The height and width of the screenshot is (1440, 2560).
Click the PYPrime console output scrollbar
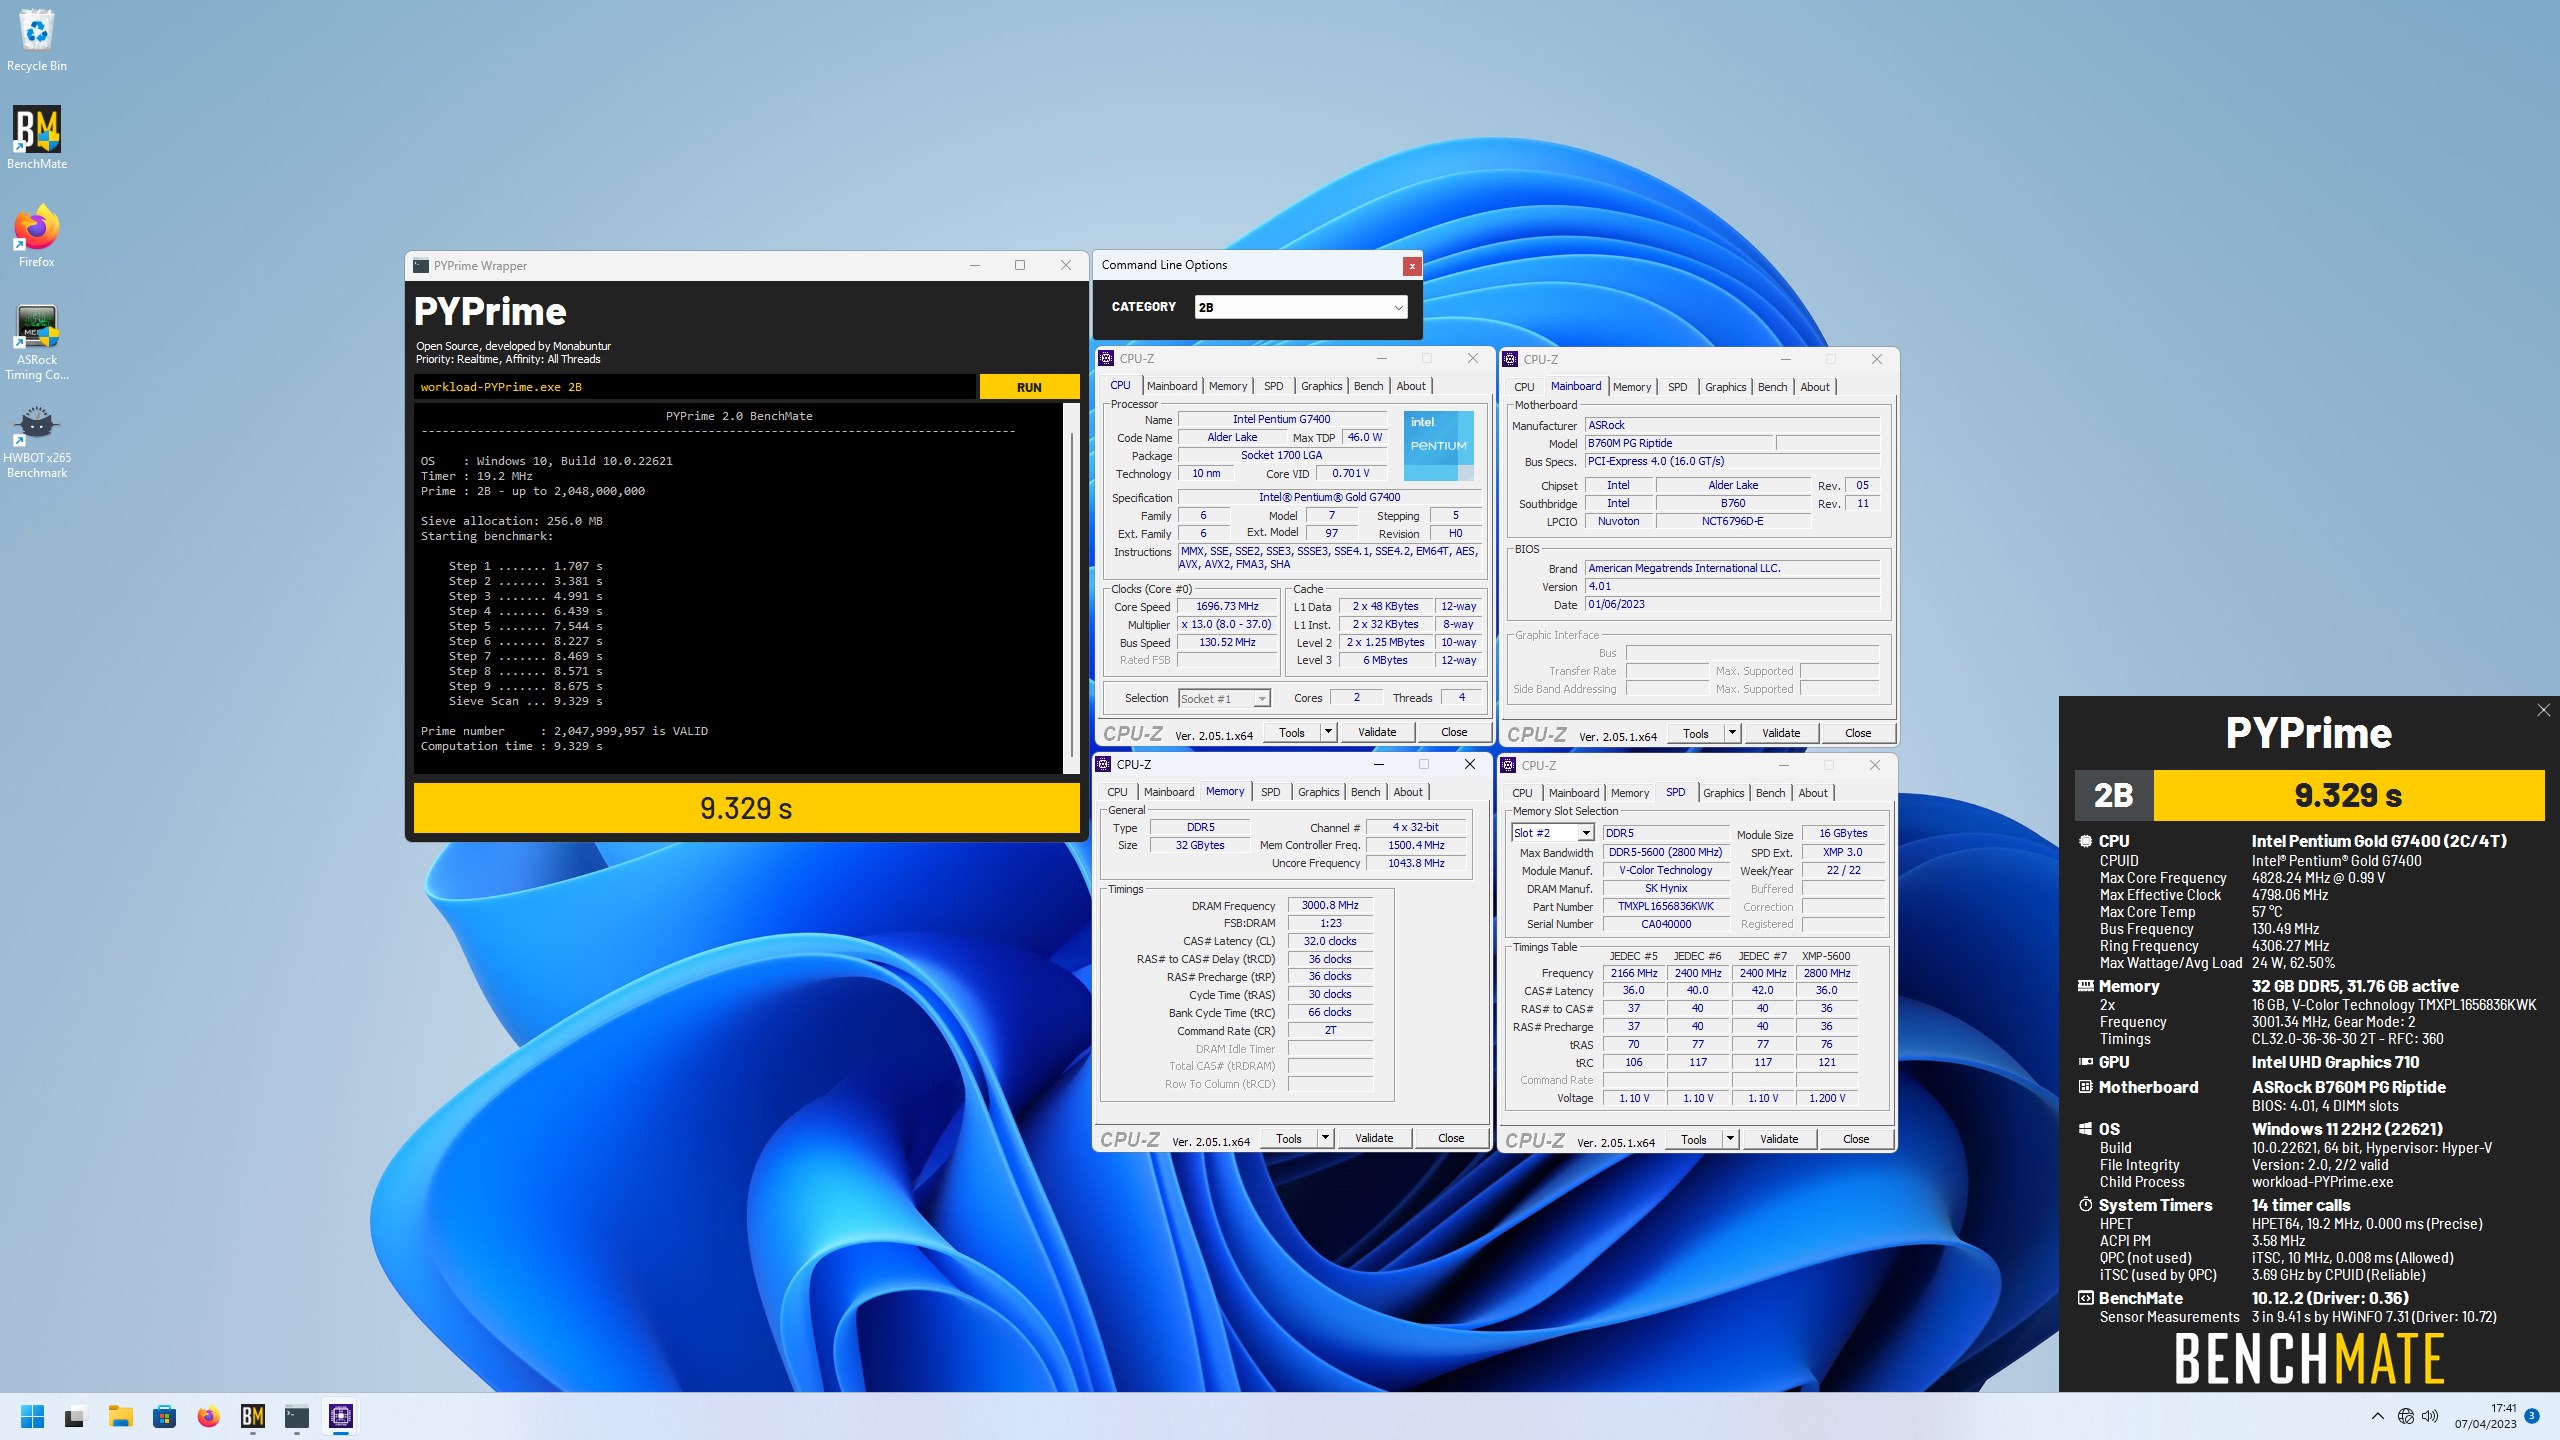[1071, 588]
